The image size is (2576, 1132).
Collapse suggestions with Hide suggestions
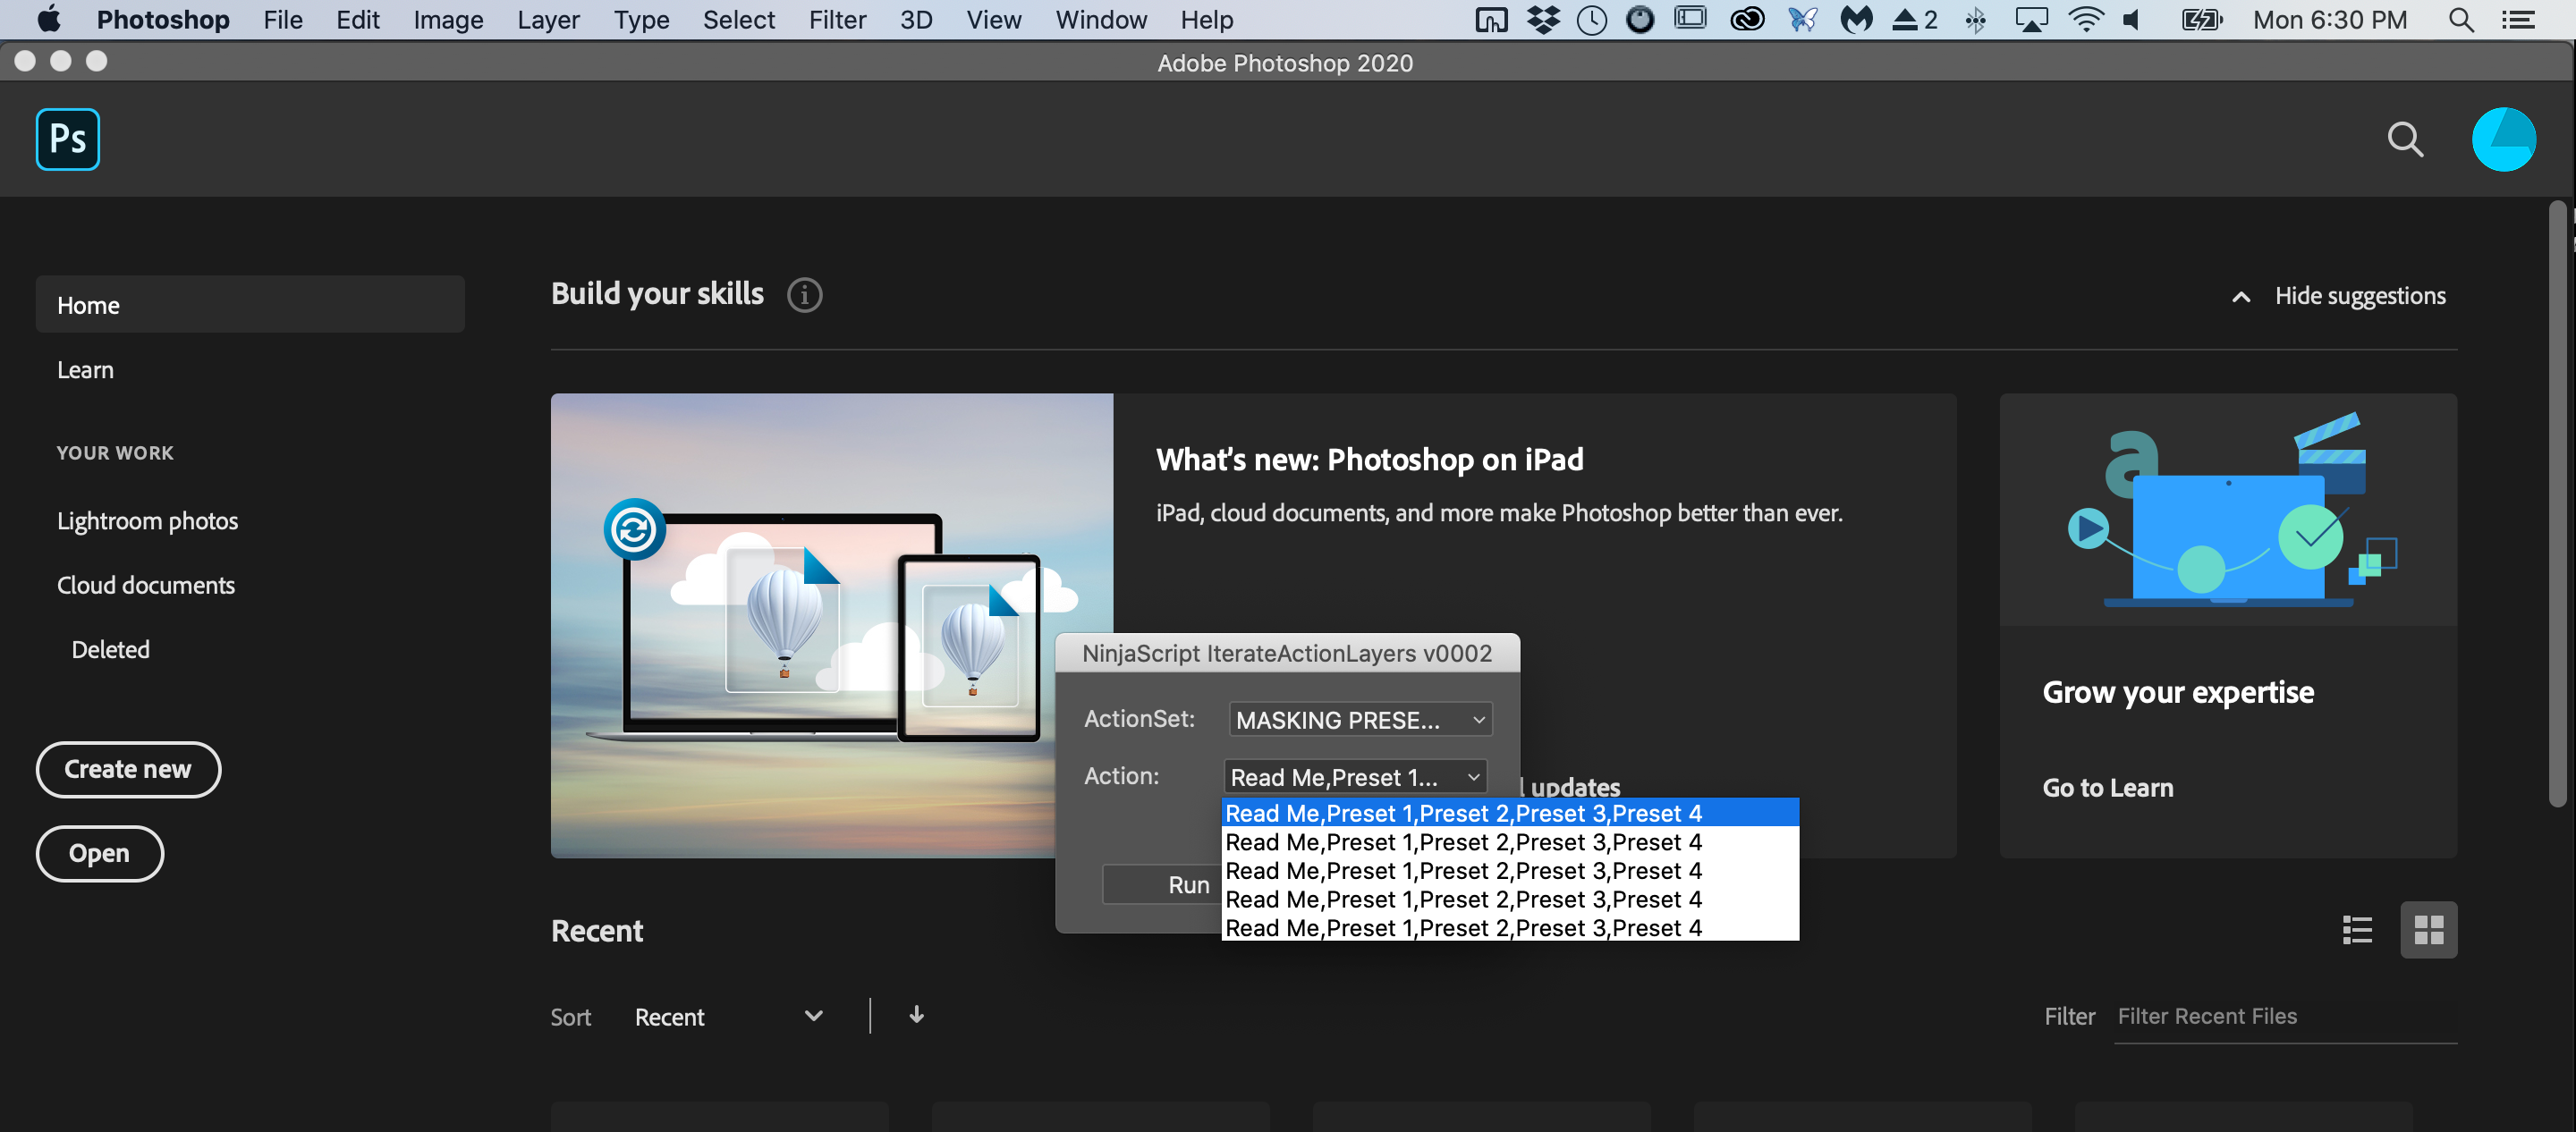pos(2339,296)
